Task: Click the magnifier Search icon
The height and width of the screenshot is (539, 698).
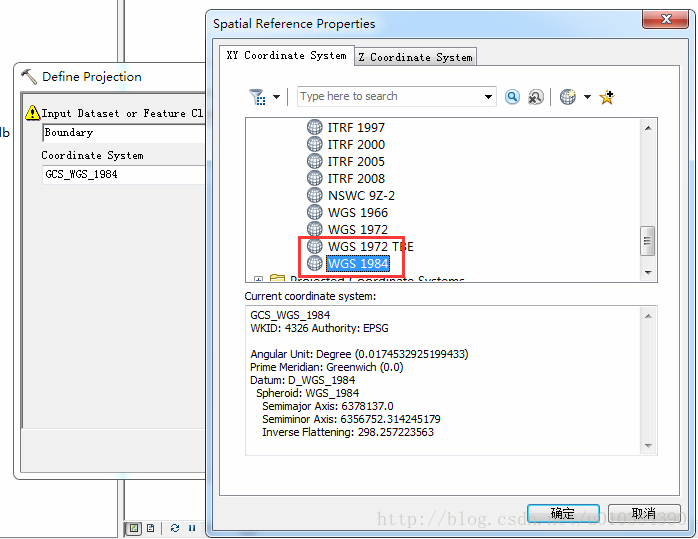Action: tap(512, 97)
